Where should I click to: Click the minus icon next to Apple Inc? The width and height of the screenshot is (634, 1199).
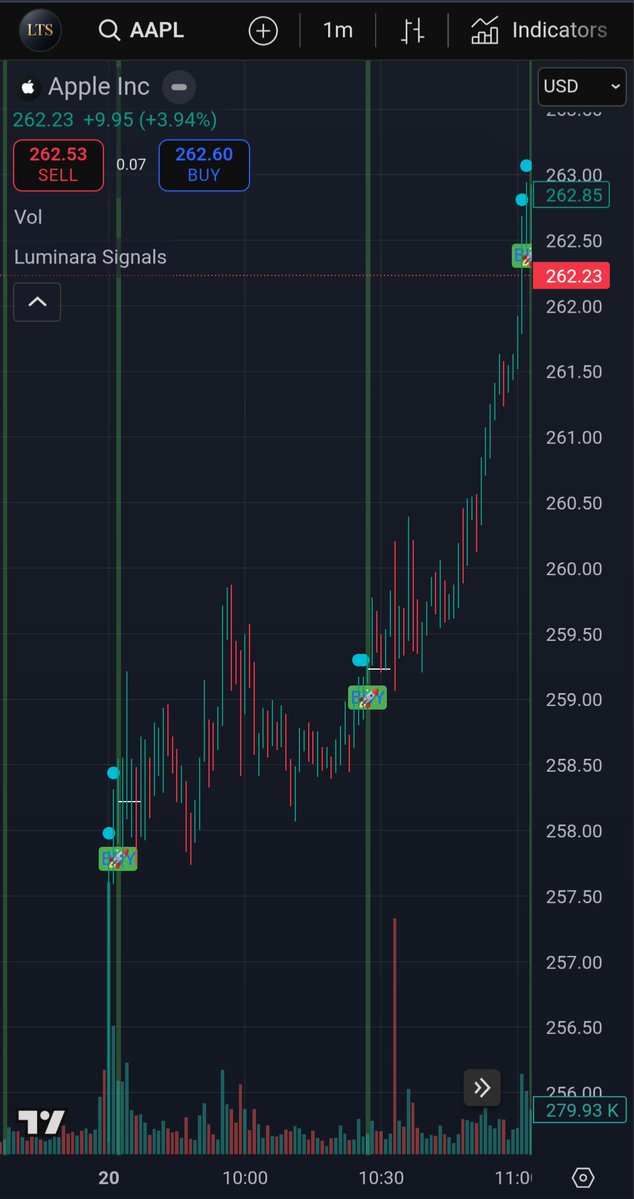coord(179,87)
